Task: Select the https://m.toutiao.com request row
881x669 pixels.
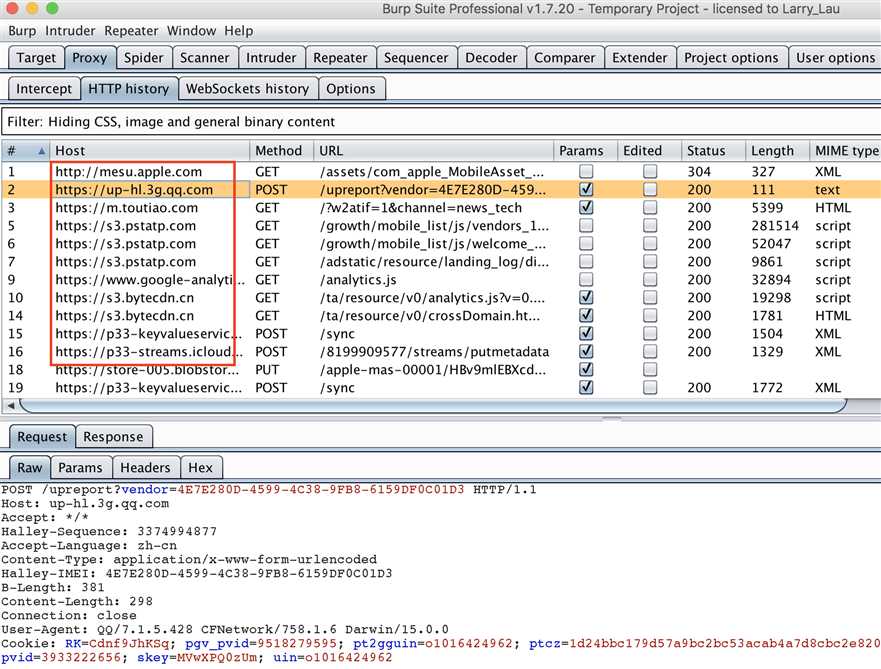Action: 441,207
